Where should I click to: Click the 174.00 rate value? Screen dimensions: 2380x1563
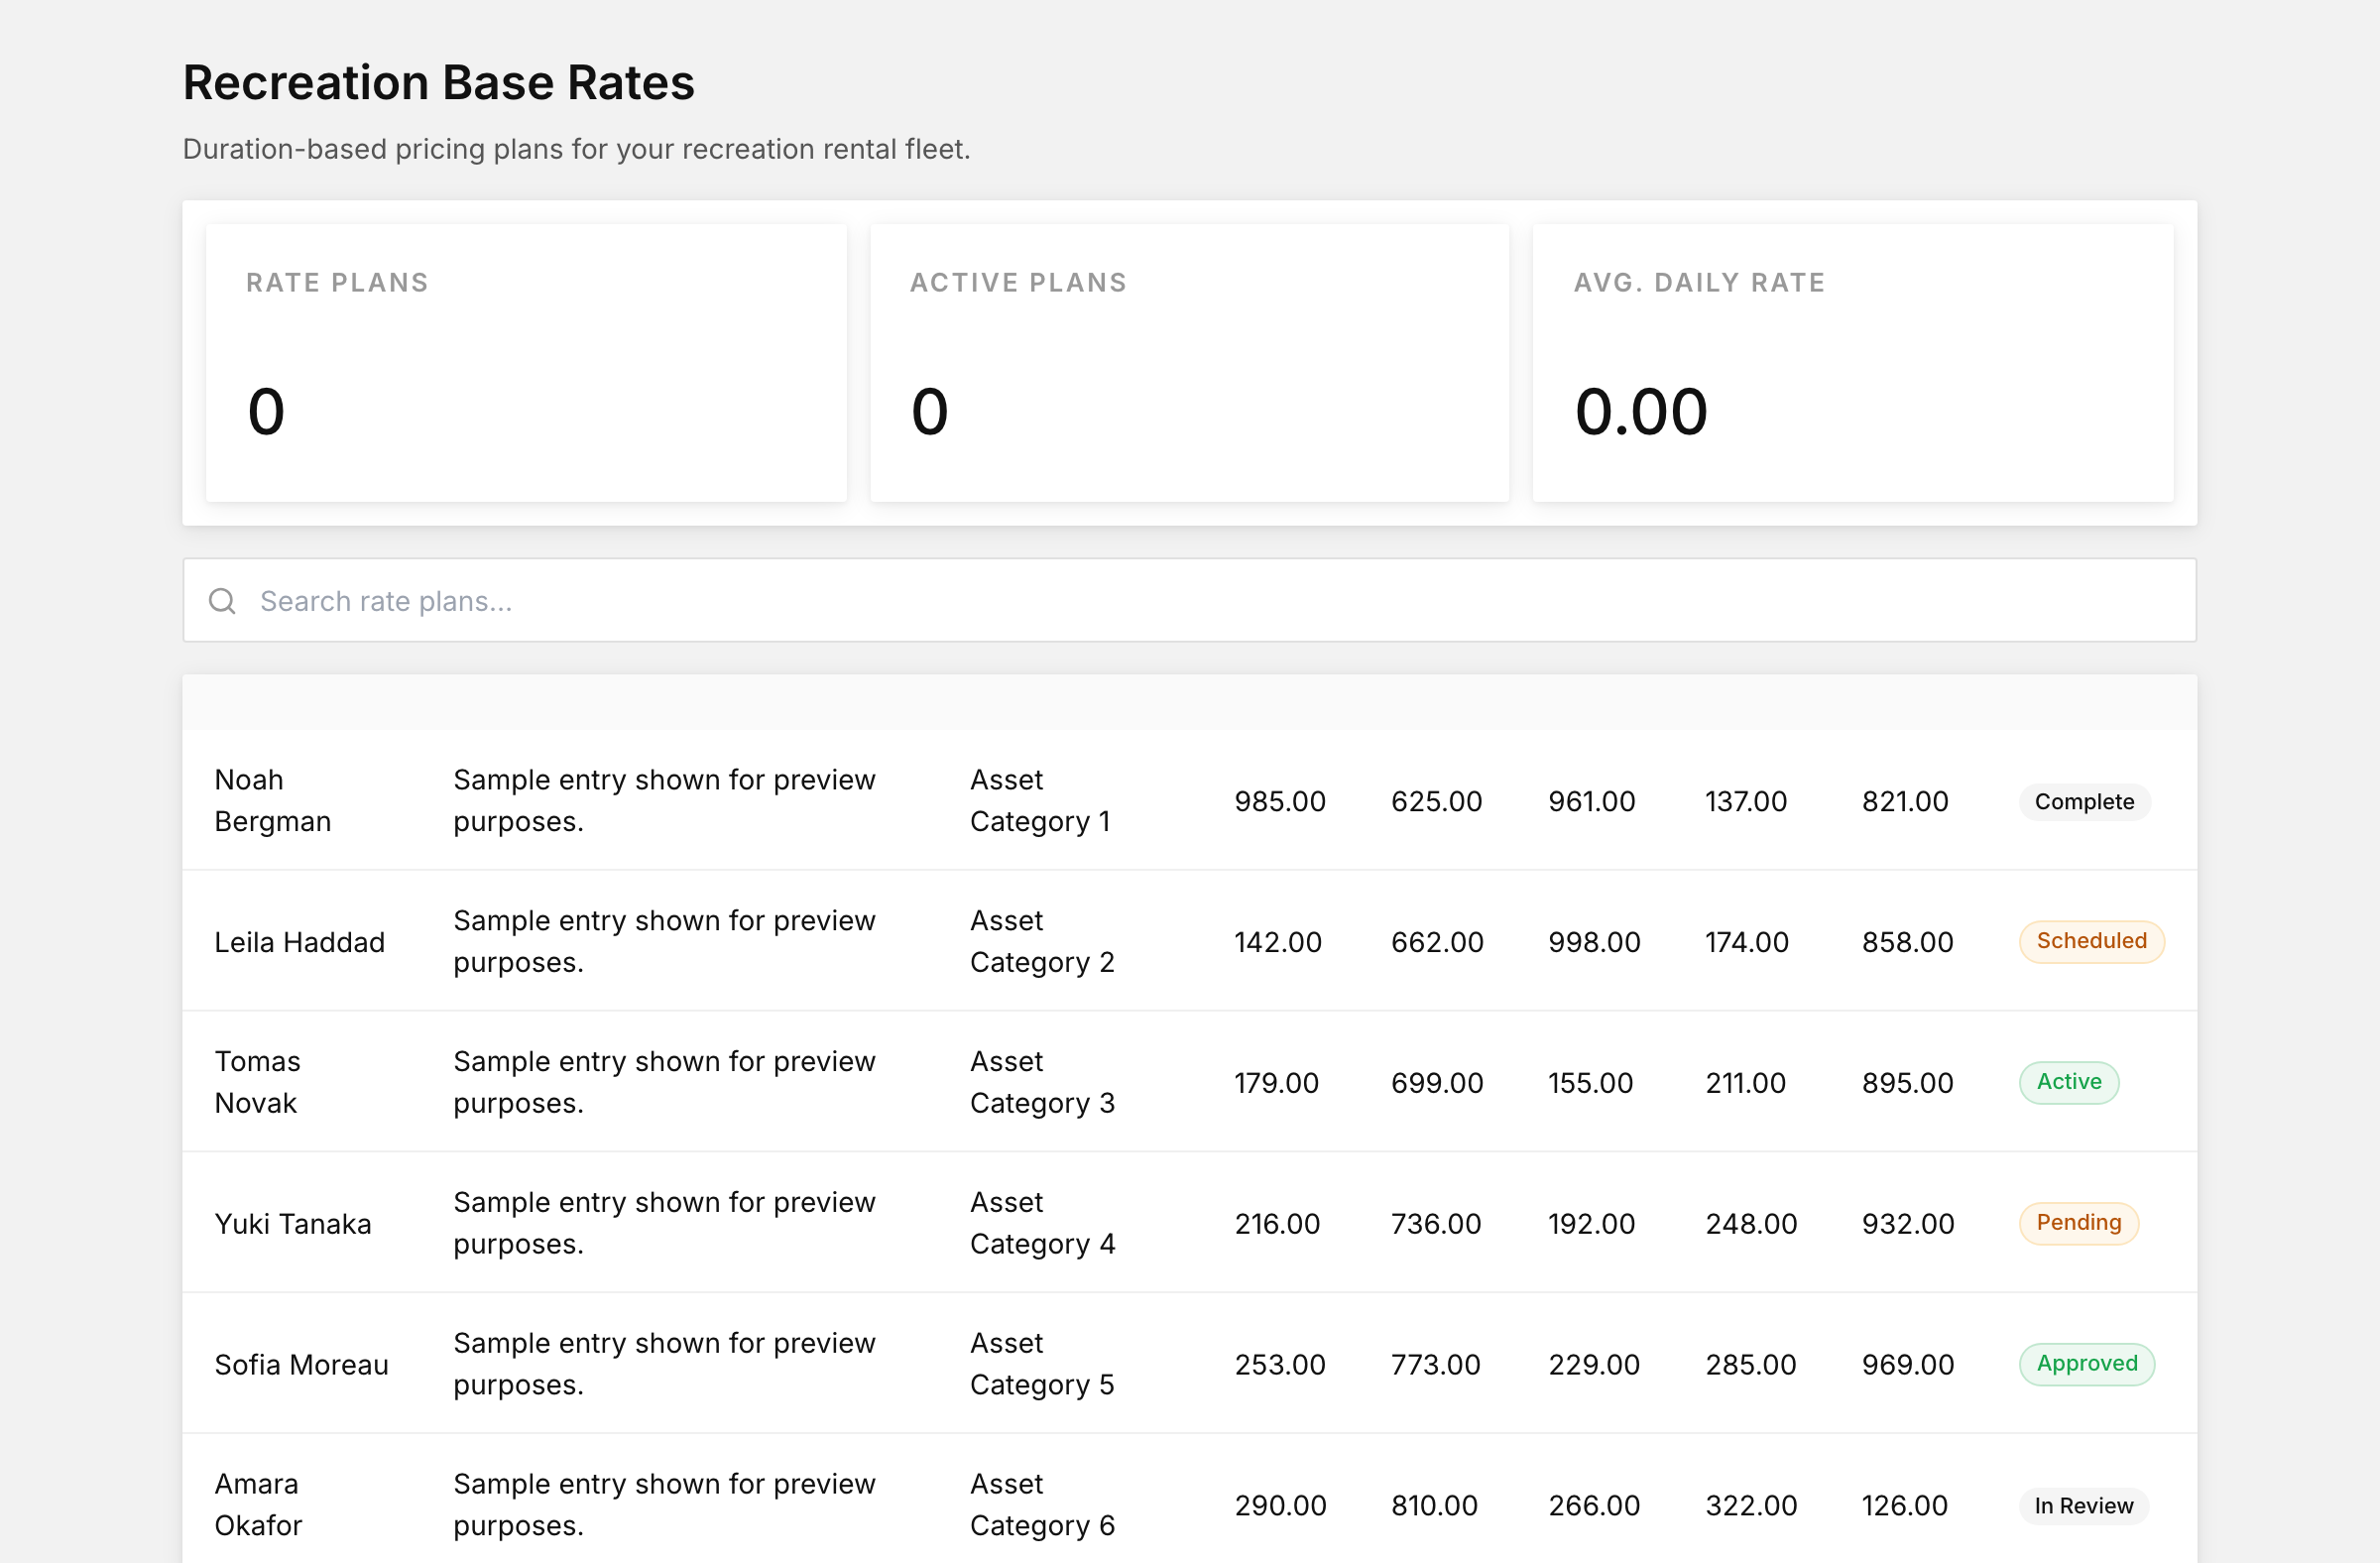pyautogui.click(x=1747, y=942)
